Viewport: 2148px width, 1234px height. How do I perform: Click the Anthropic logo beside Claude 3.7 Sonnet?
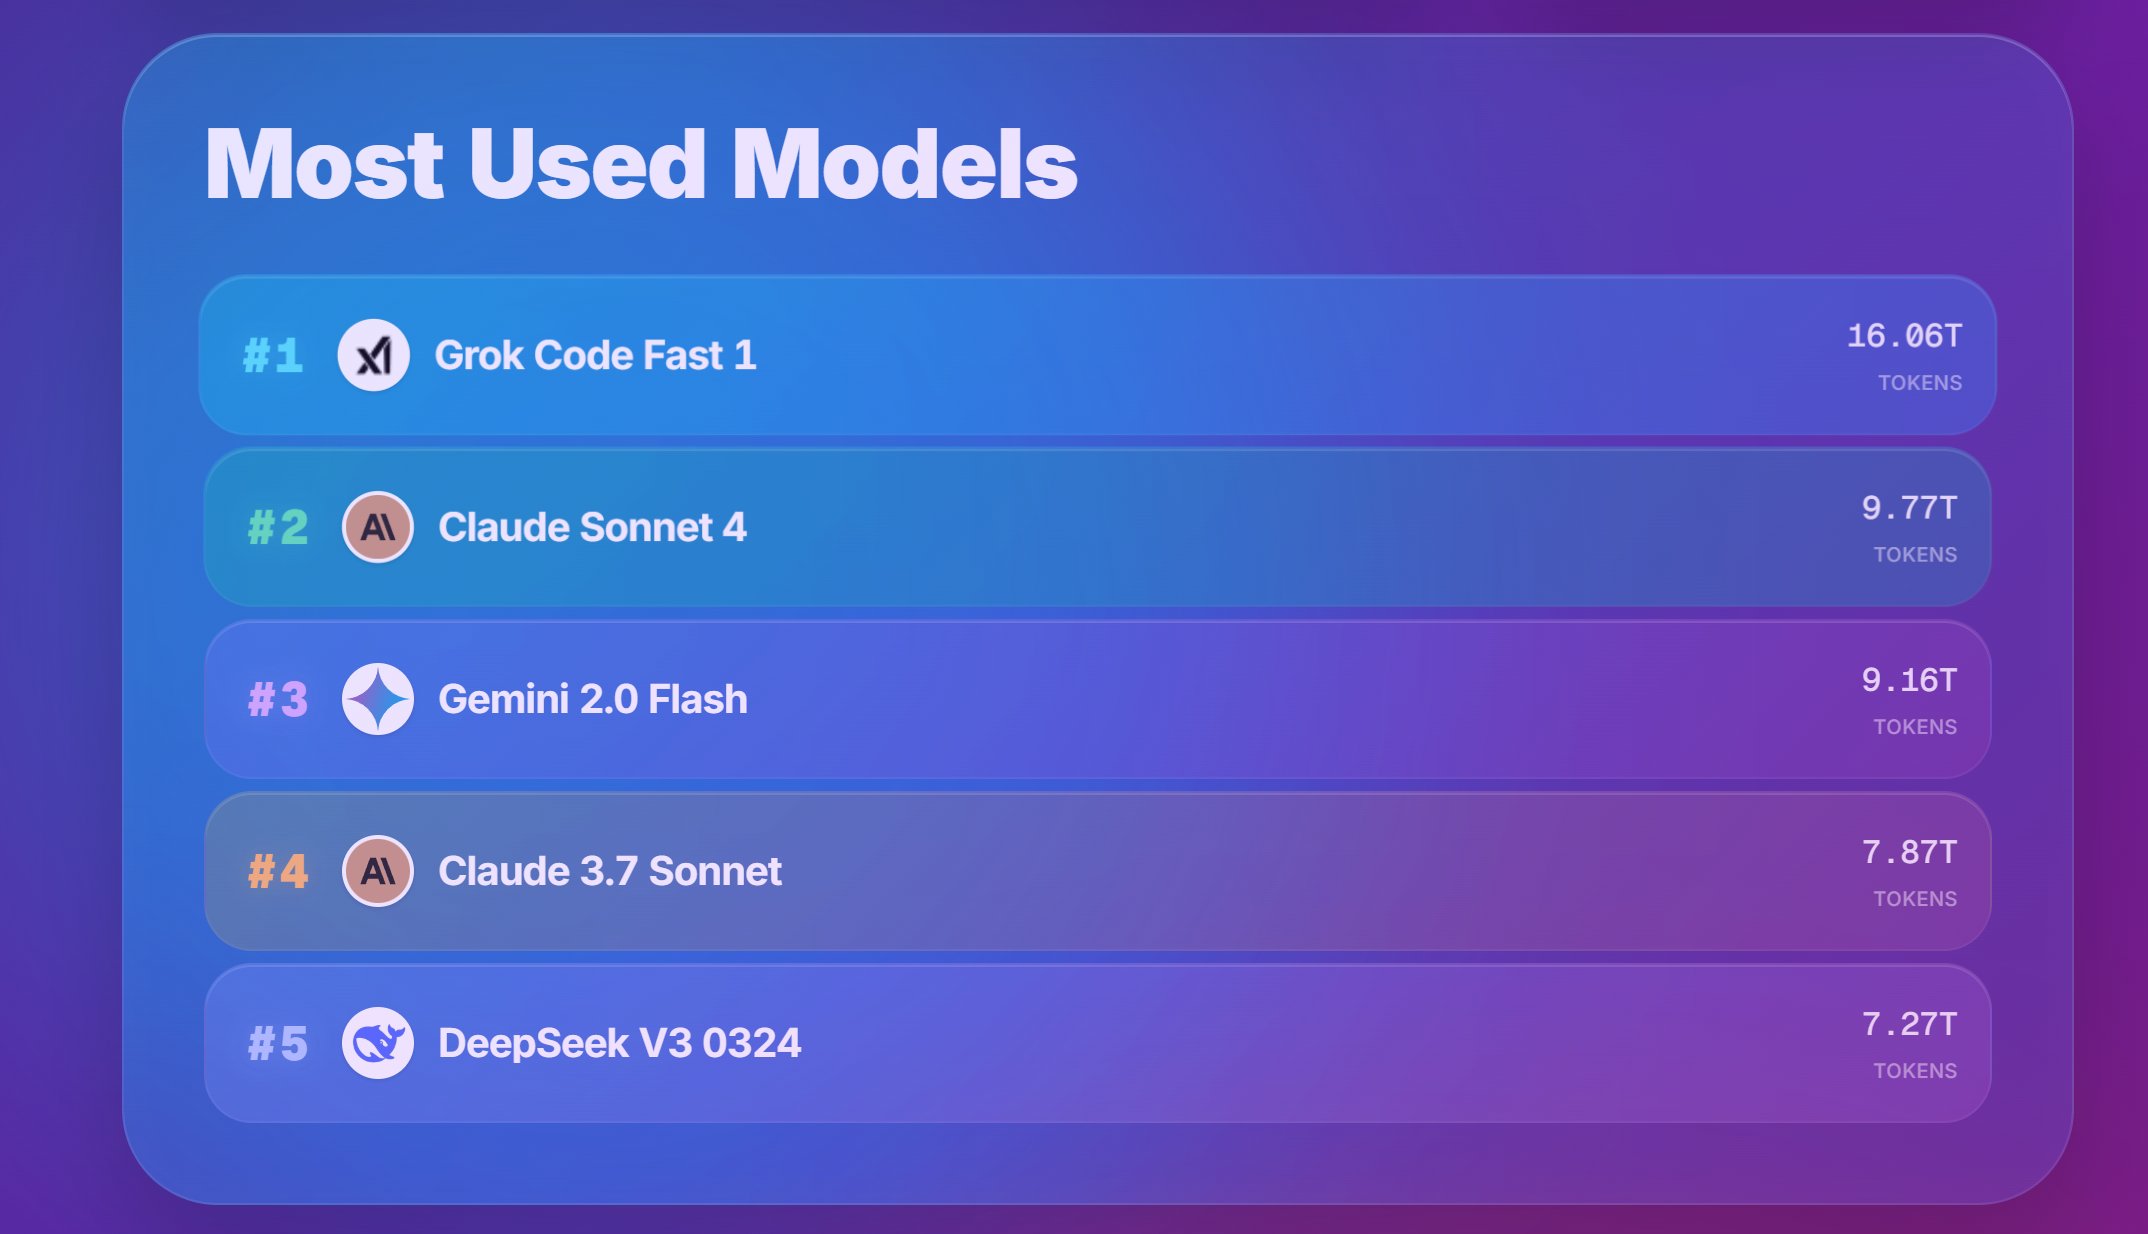tap(378, 871)
